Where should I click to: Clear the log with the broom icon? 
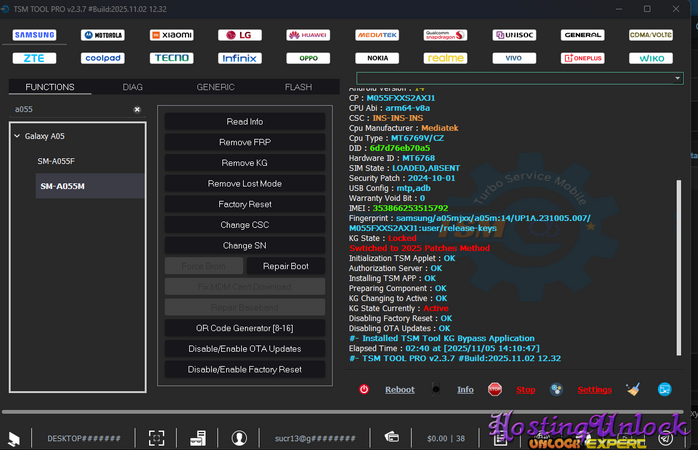pos(632,389)
